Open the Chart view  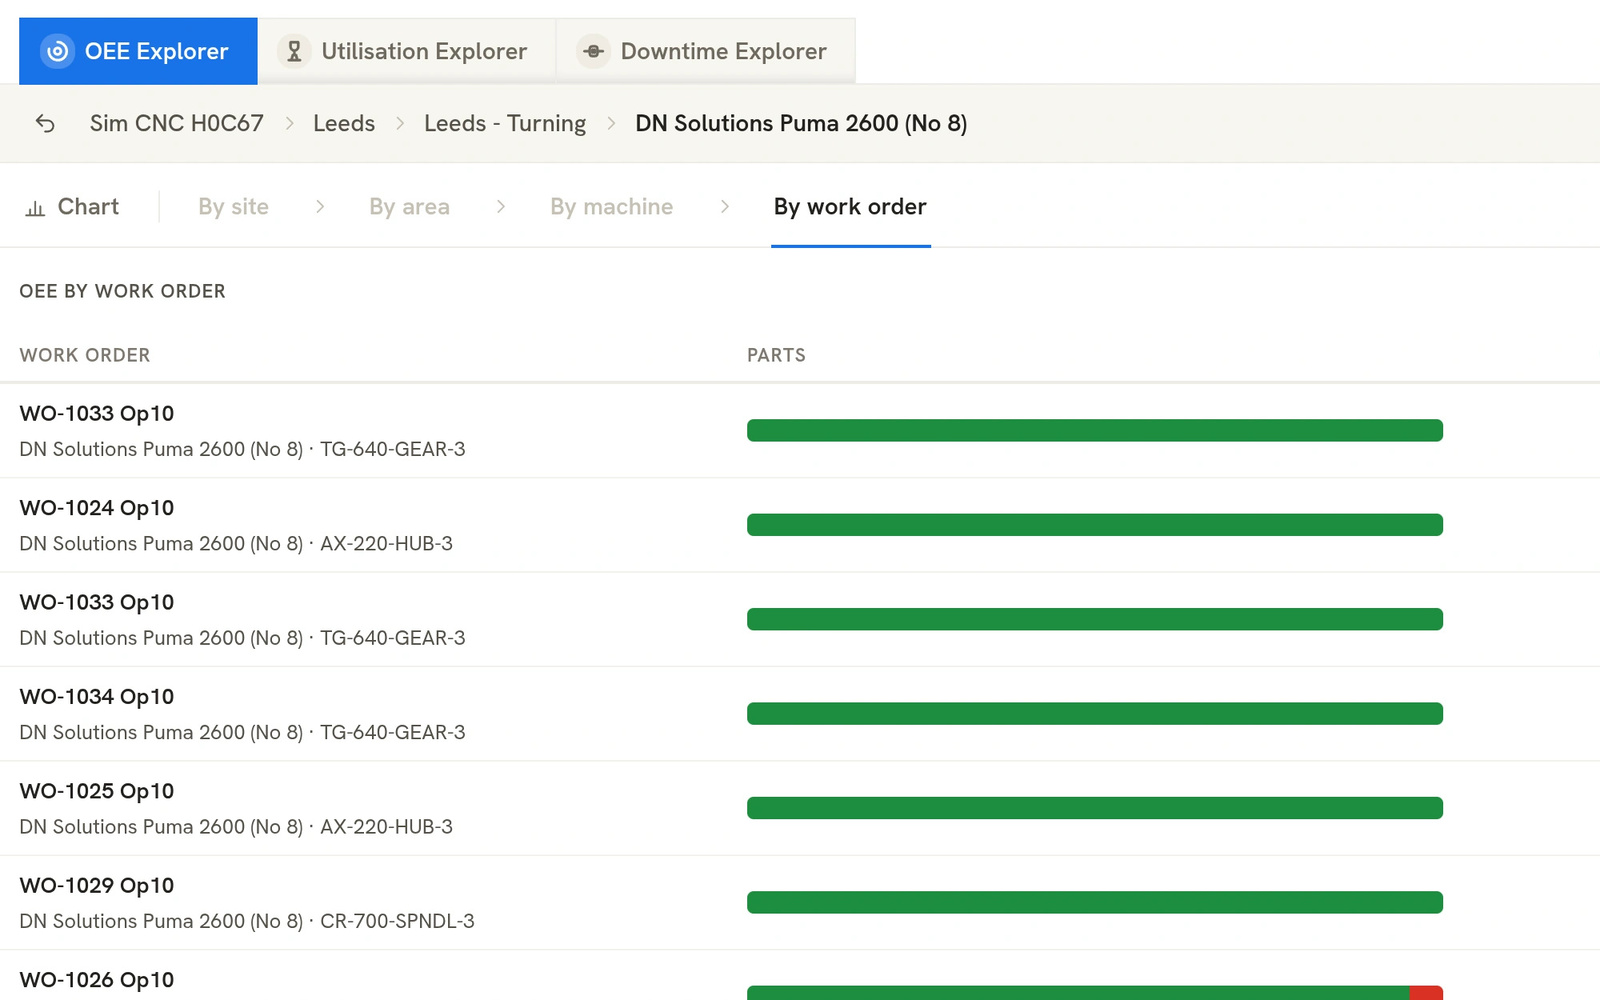coord(72,207)
